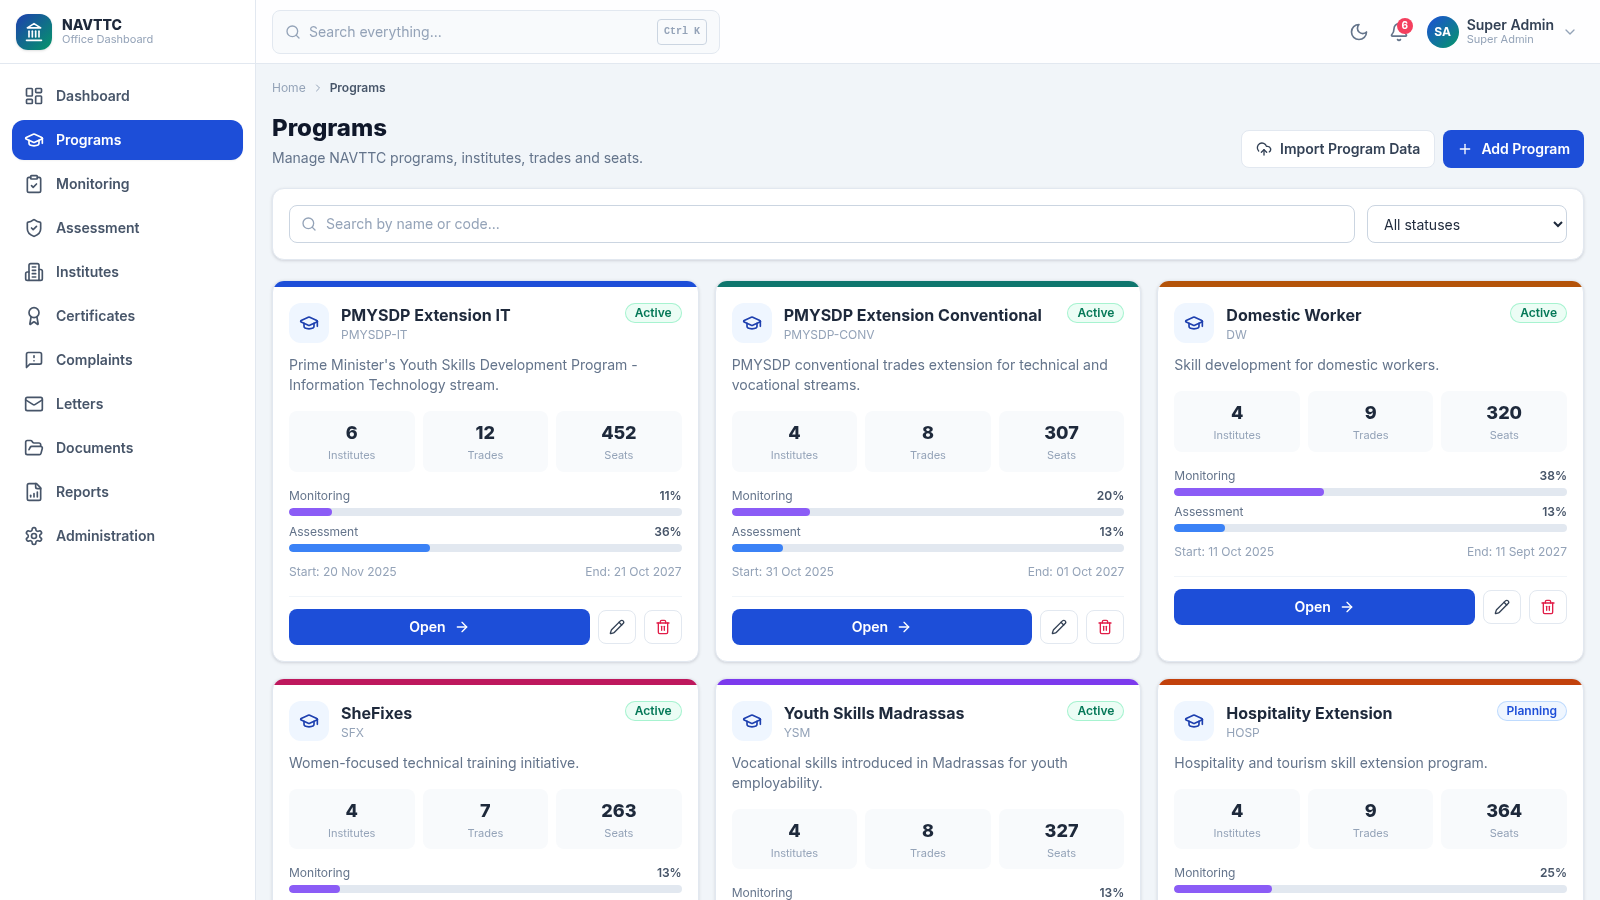Image resolution: width=1600 pixels, height=900 pixels.
Task: Open Monitoring from the sidebar
Action: click(127, 184)
